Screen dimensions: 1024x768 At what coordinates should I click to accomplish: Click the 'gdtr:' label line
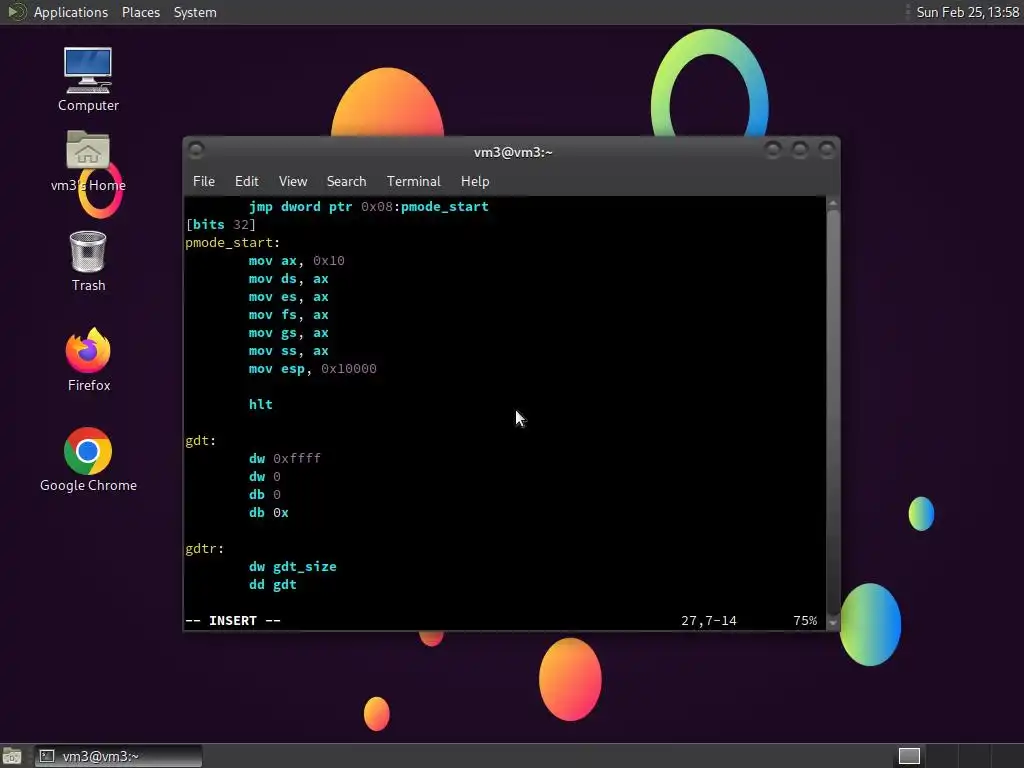tap(204, 549)
